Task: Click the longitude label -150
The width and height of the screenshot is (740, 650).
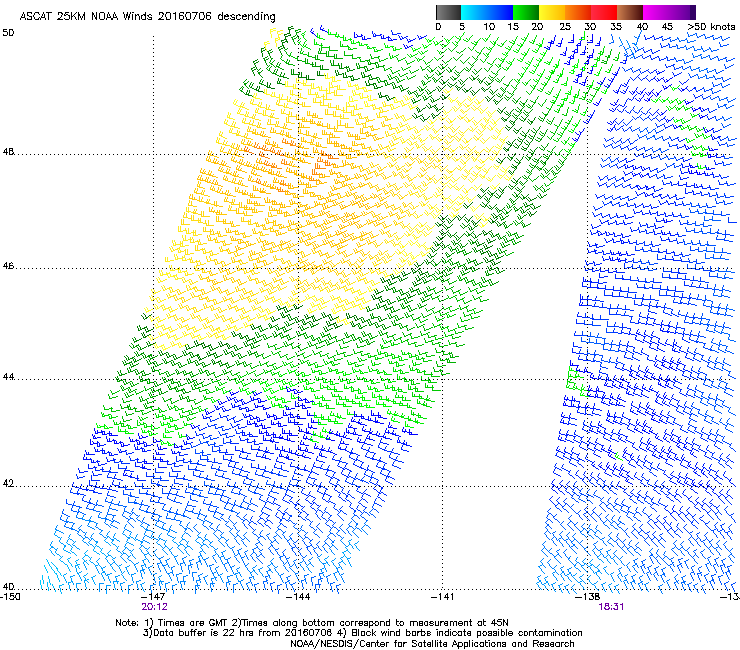Action: click(x=10, y=597)
